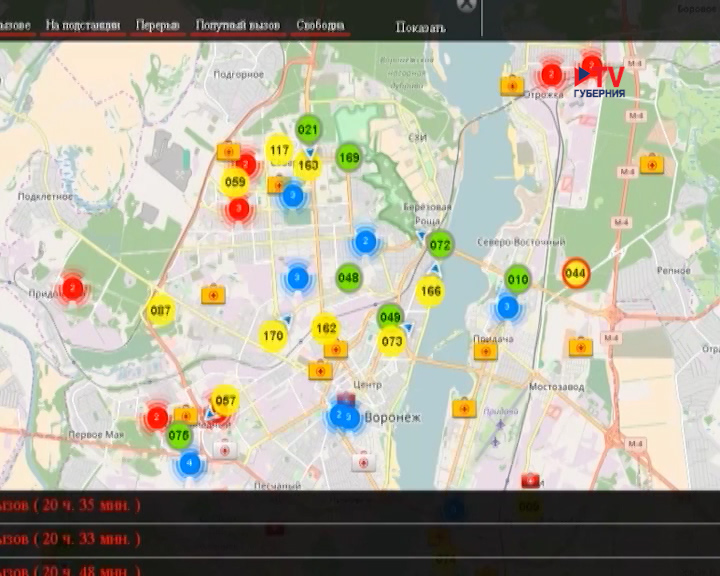The height and width of the screenshot is (576, 720).
Task: Click orange substation icon near Отрожка
Action: click(512, 85)
